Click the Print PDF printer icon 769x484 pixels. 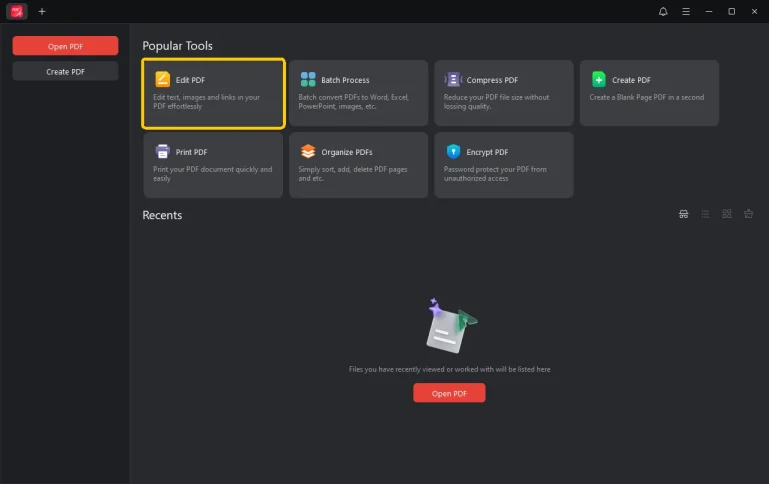[162, 152]
